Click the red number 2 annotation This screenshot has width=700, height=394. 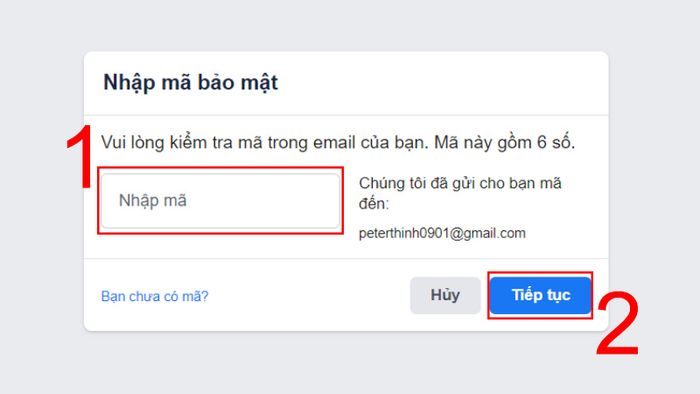[x=618, y=323]
